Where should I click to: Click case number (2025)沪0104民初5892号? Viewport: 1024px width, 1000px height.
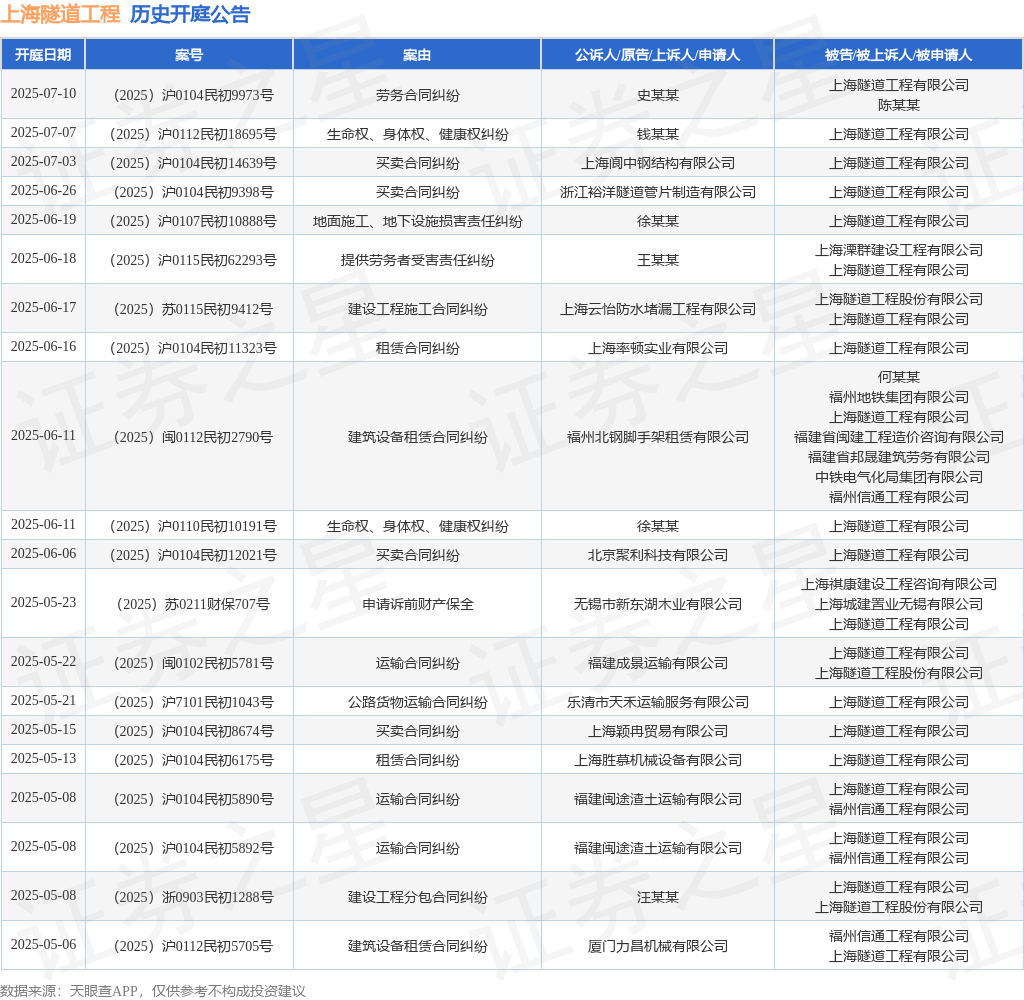click(193, 848)
